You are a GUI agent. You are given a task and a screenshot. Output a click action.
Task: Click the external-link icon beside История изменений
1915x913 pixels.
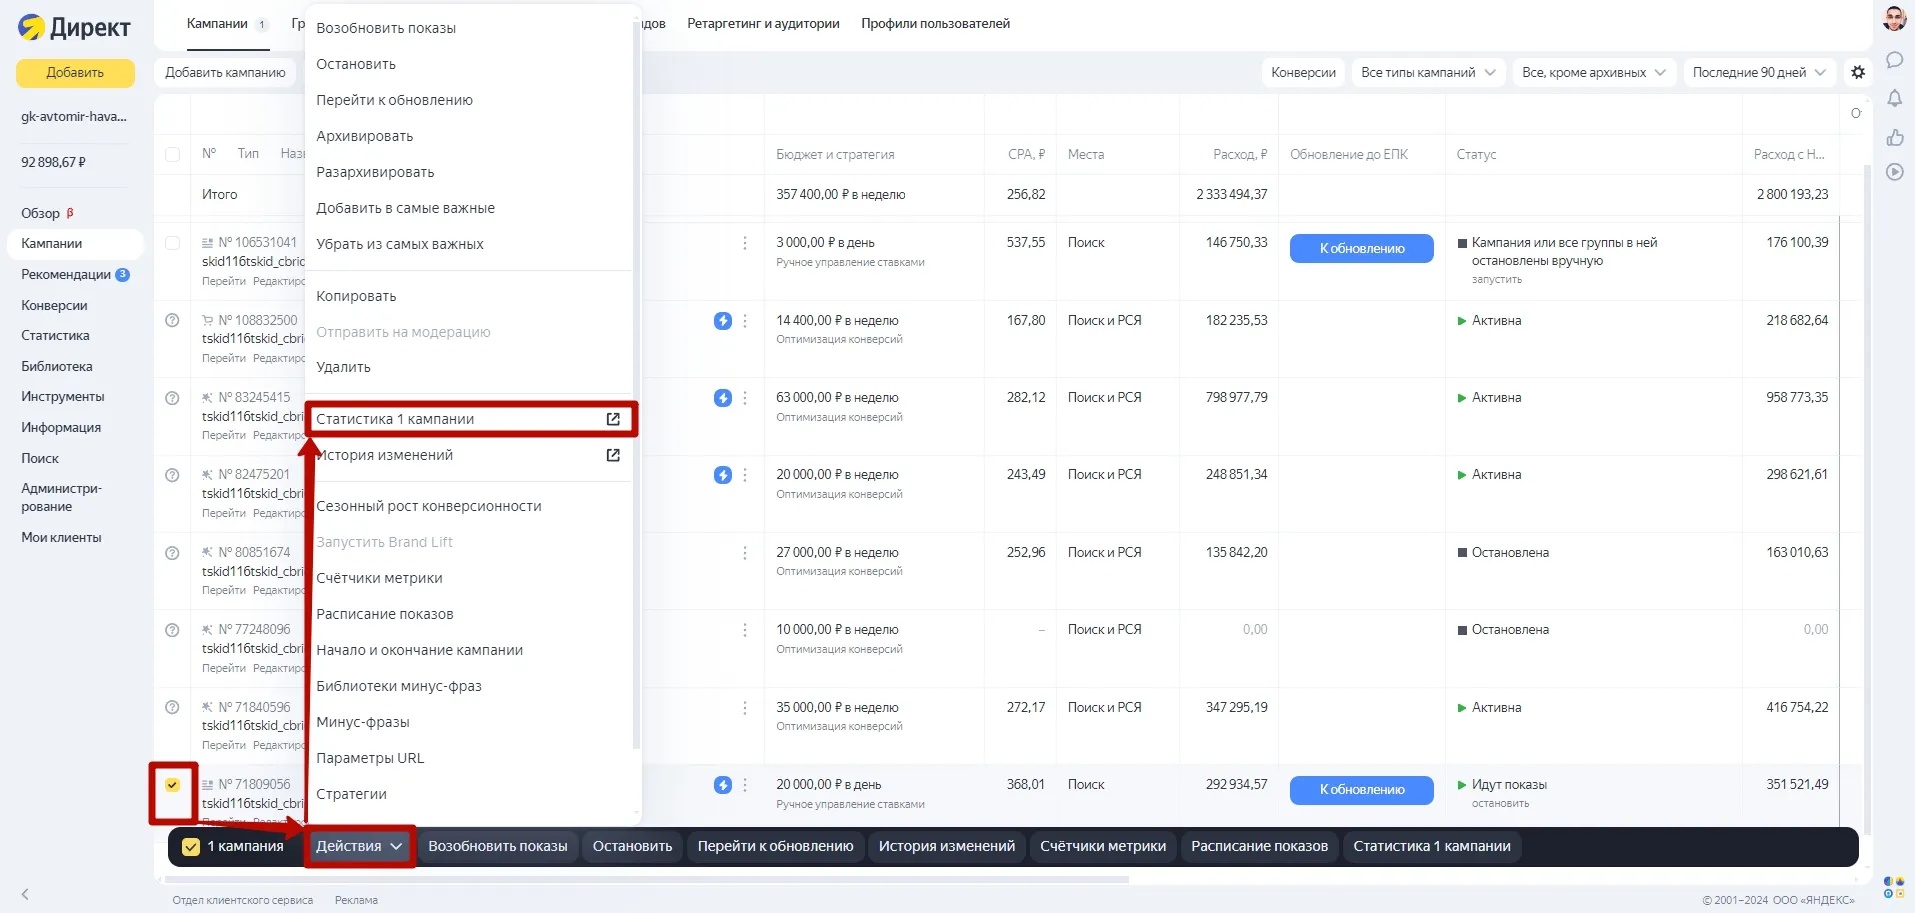[613, 455]
